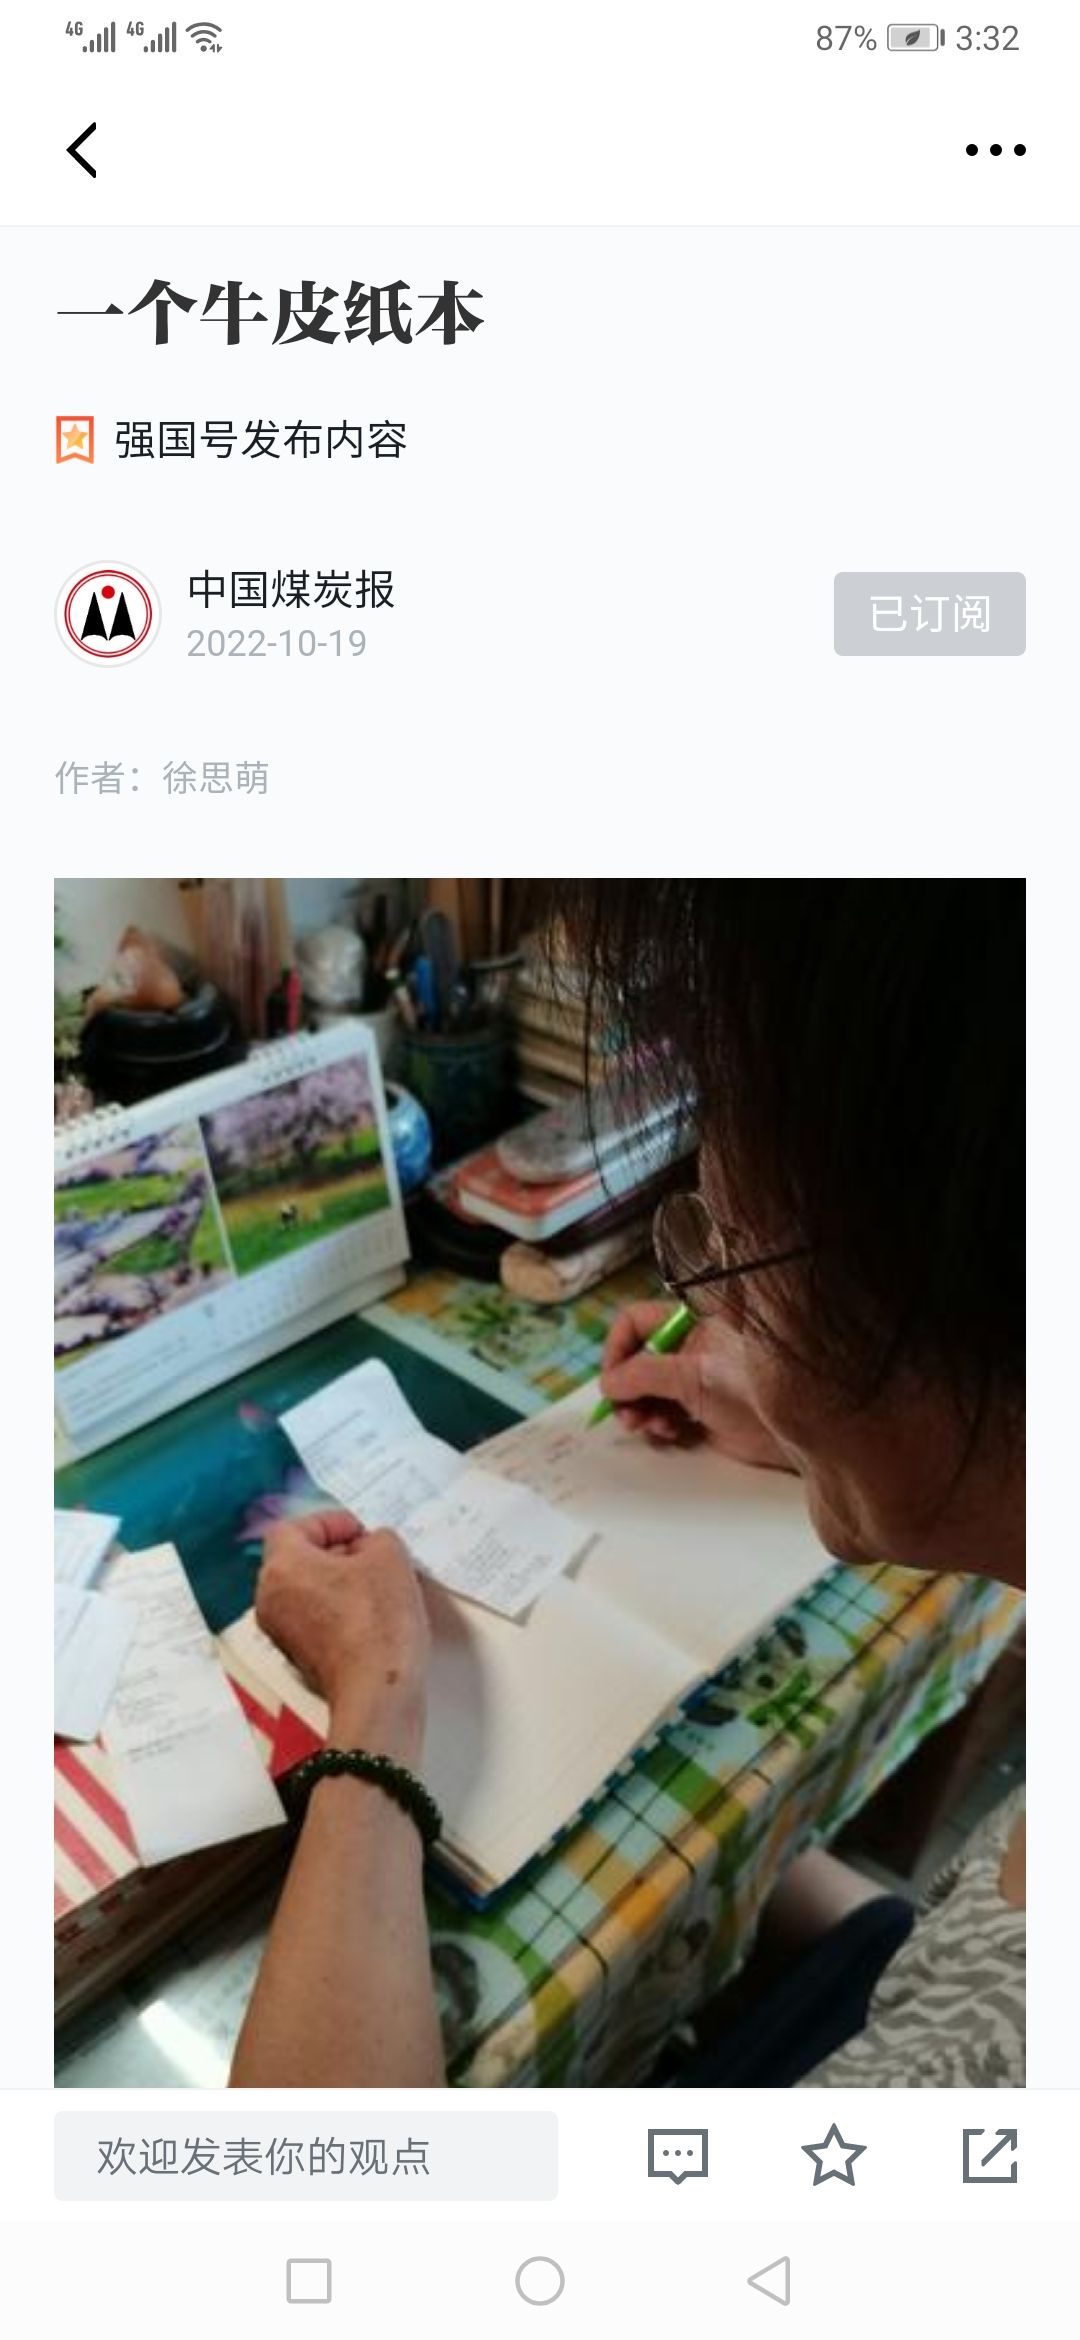Tap the Android home circle button
Image resolution: width=1080 pixels, height=2340 pixels.
540,2281
